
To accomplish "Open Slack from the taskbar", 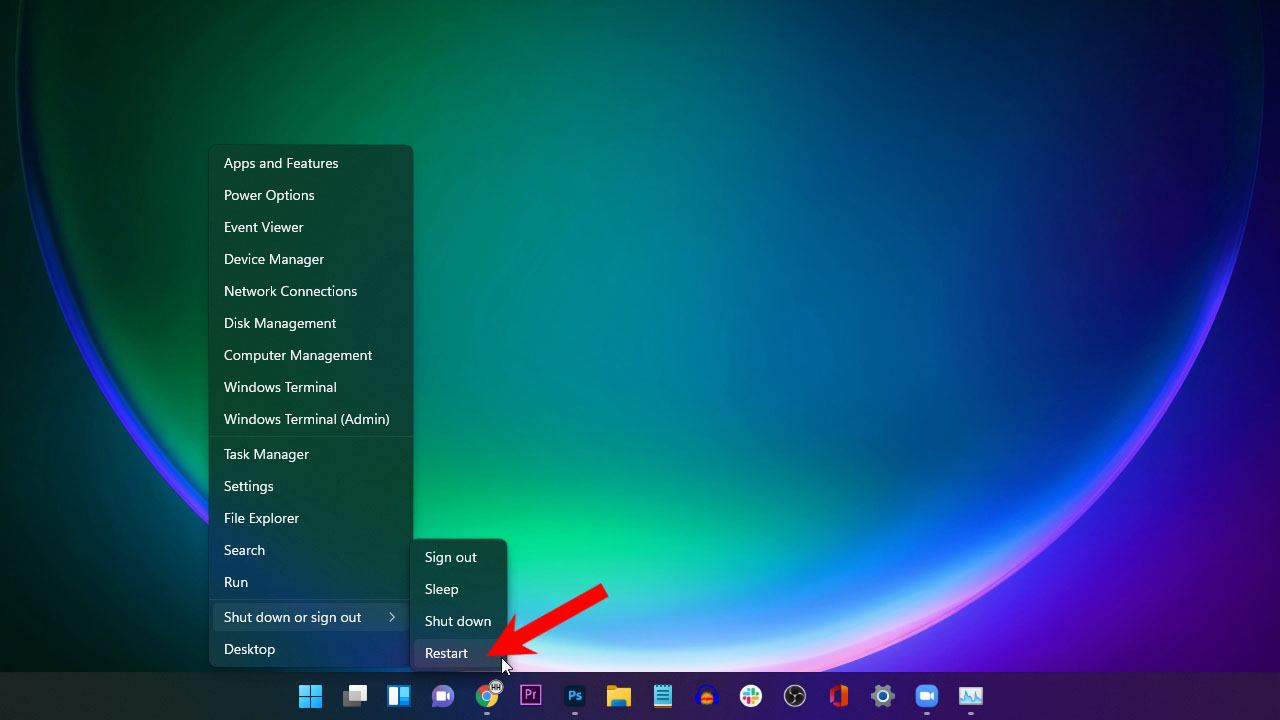I will 750,695.
